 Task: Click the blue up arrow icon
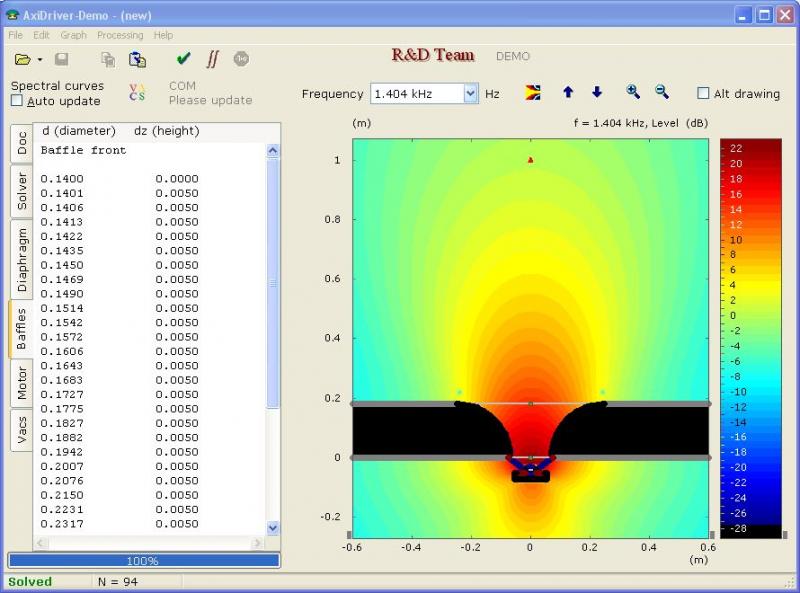click(568, 92)
